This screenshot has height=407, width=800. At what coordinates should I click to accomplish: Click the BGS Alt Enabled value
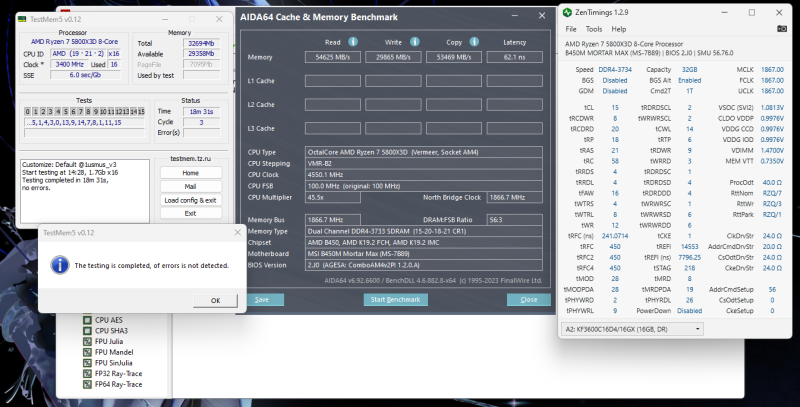(x=689, y=80)
